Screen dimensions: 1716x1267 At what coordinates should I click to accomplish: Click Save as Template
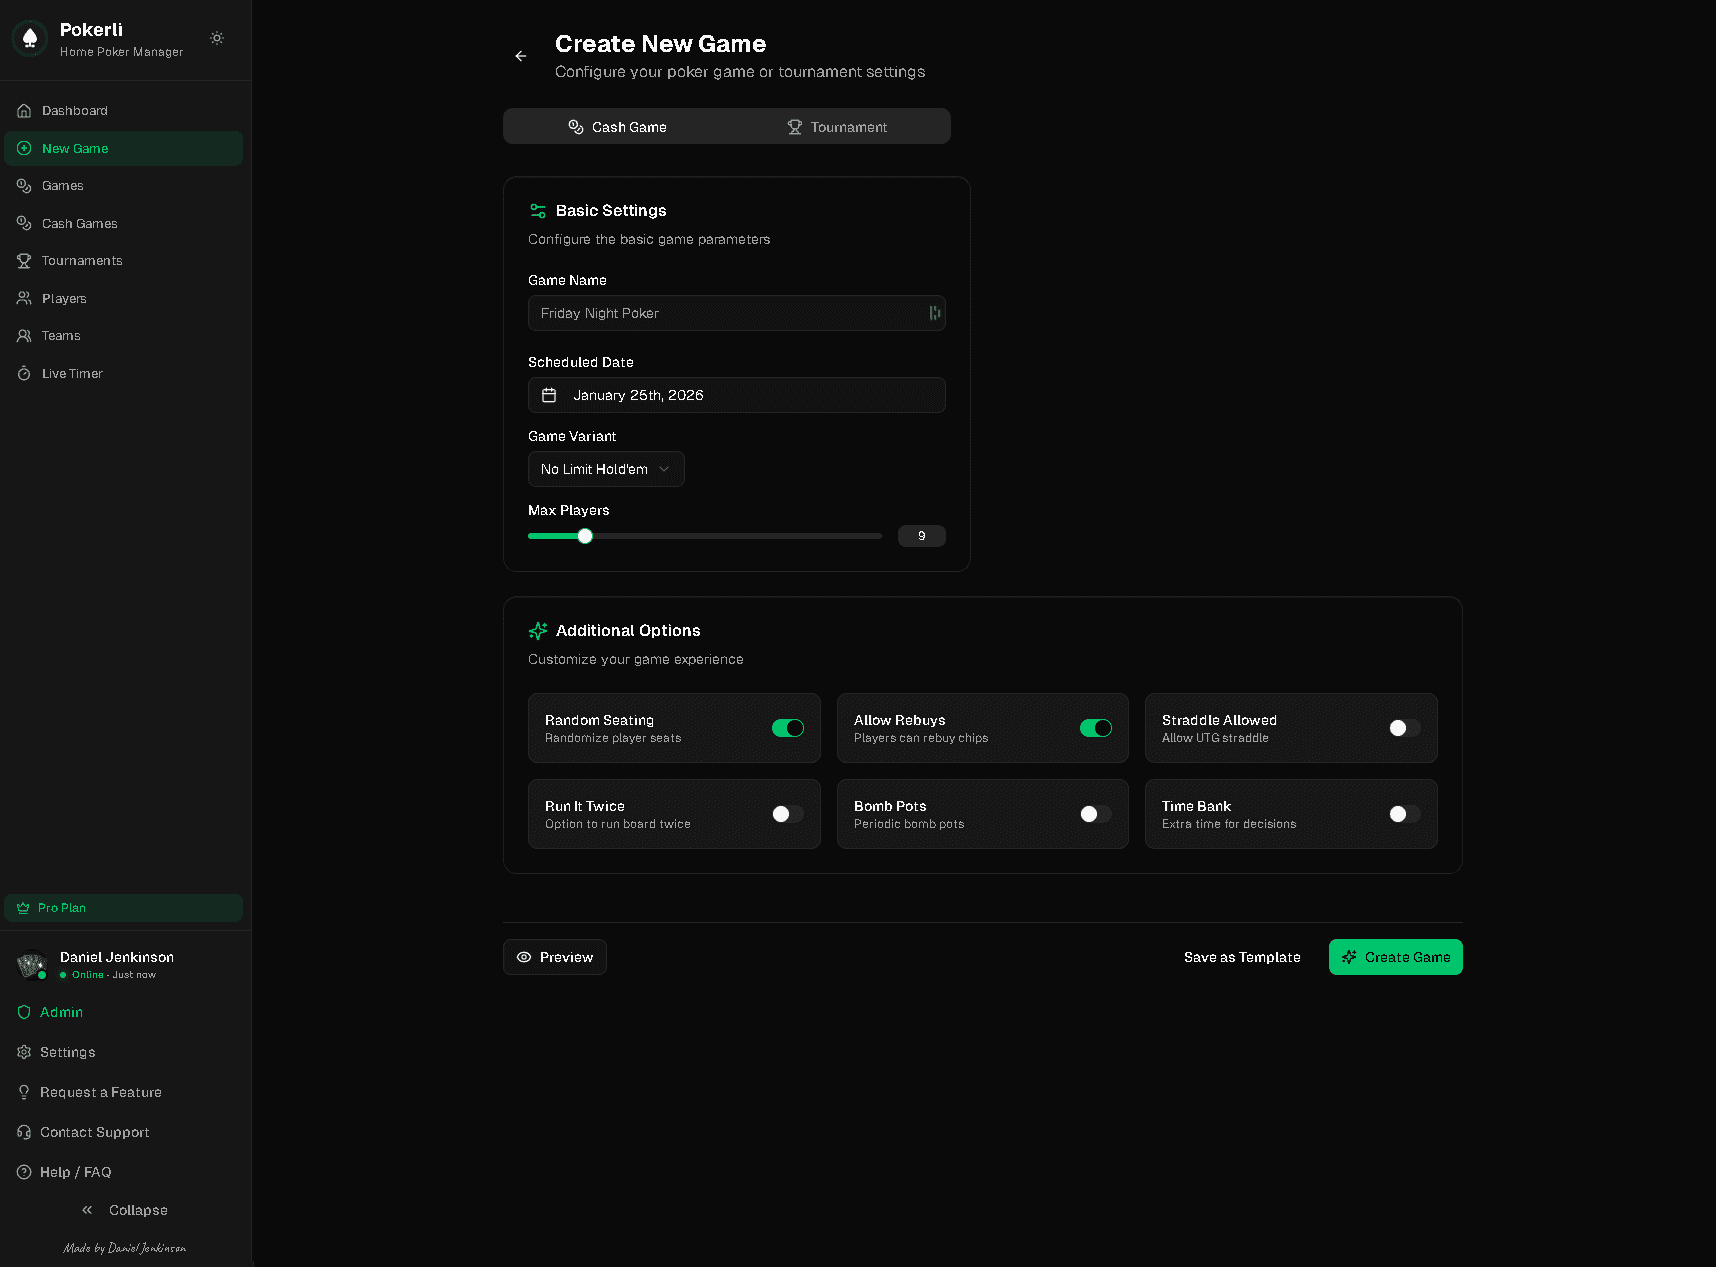point(1242,957)
